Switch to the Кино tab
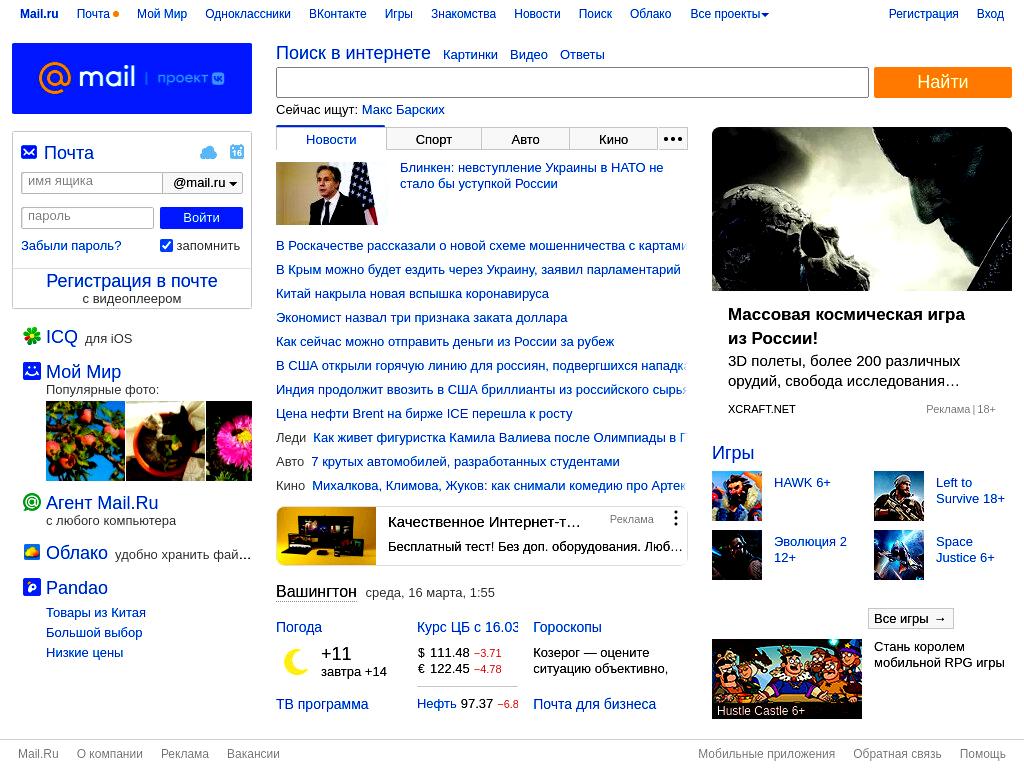This screenshot has width=1024, height=768. (x=613, y=139)
